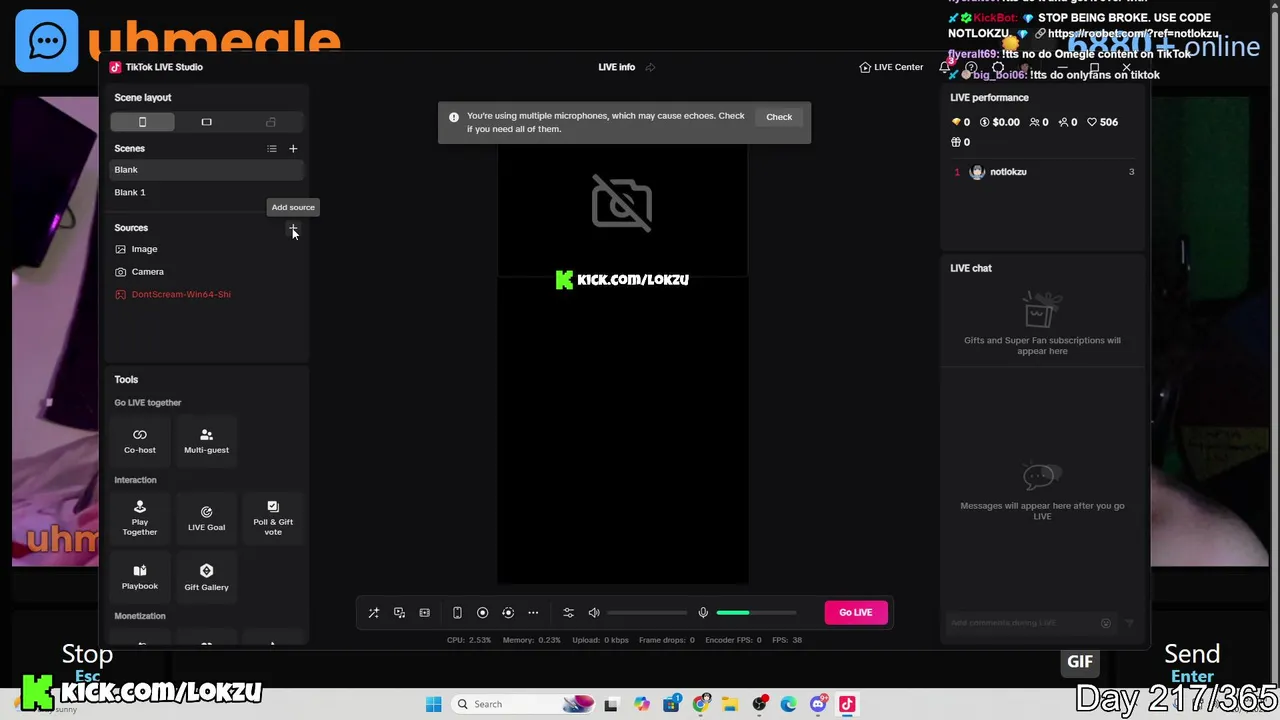Click the Go LIVE button
The width and height of the screenshot is (1280, 720).
pos(855,612)
